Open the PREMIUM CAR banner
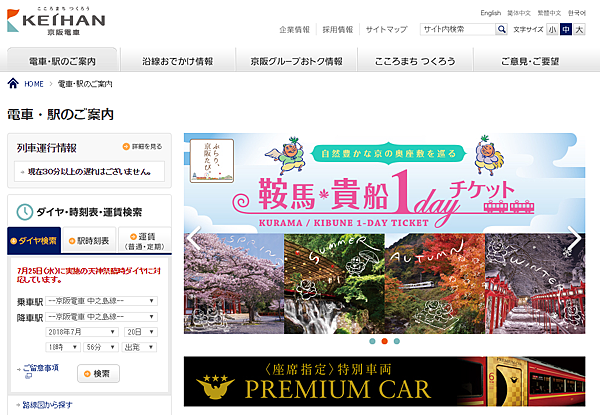 coord(384,381)
